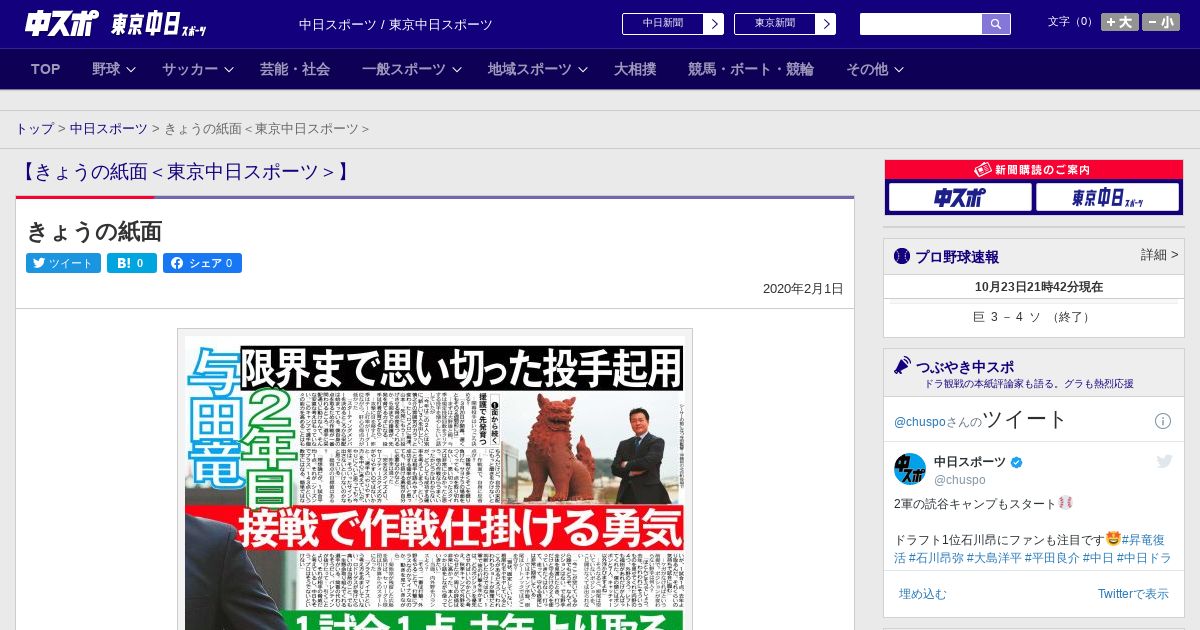This screenshot has height=630, width=1200.
Task: Open 競馬・ボート・競輪 menu item
Action: pos(751,69)
